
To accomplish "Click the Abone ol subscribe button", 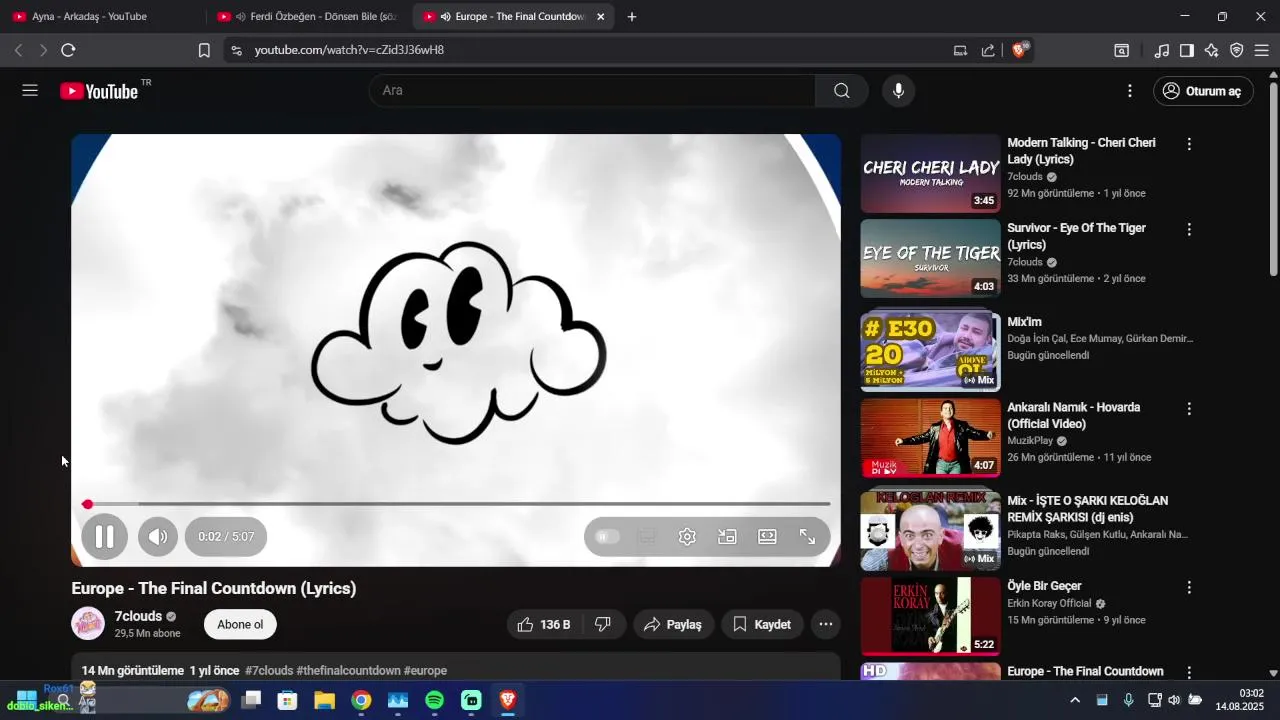I will pos(240,625).
